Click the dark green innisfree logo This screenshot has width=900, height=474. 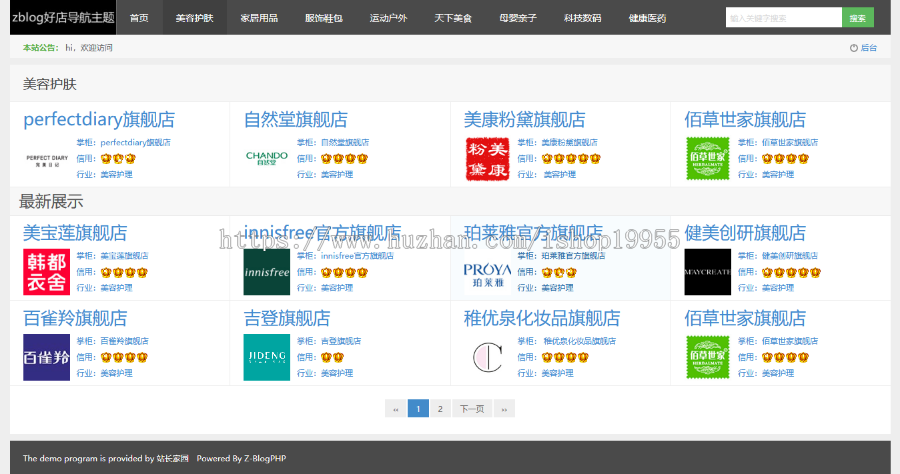(x=267, y=272)
